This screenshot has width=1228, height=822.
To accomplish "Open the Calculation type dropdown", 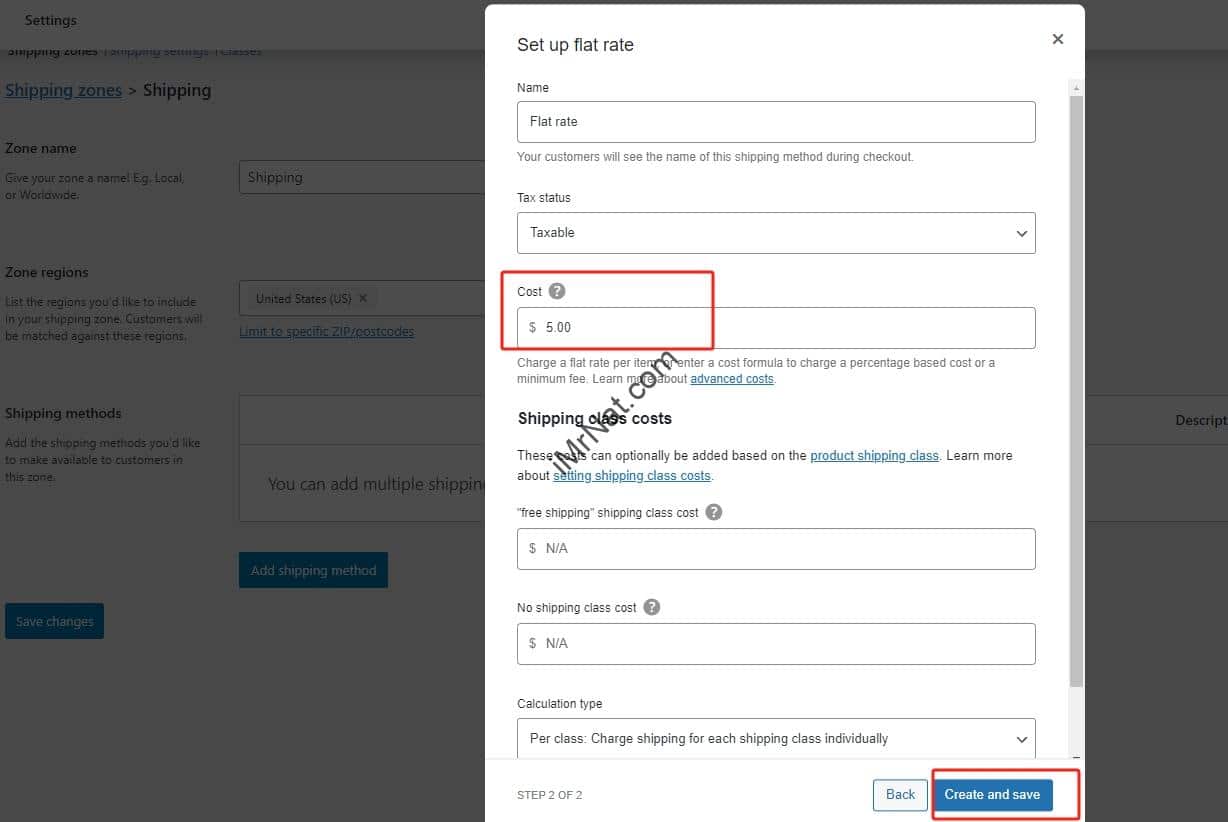I will click(776, 739).
